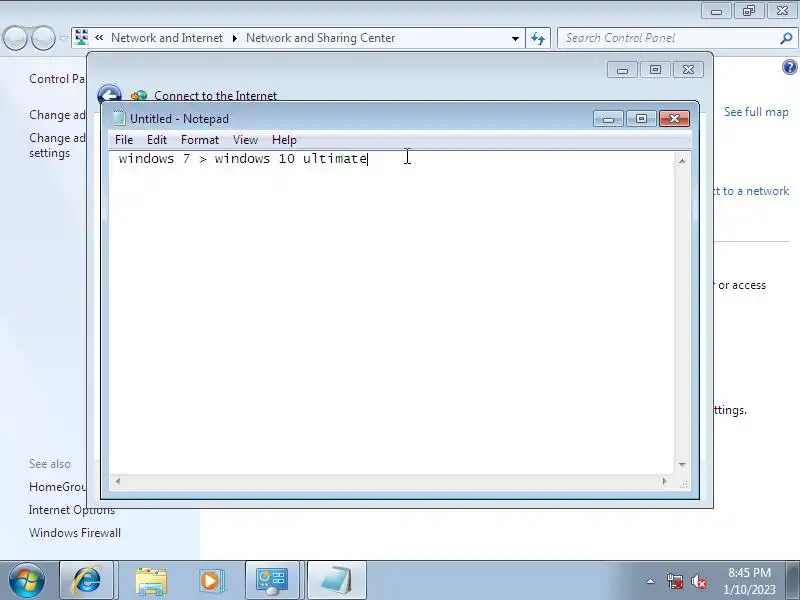
Task: Open the Format menu in Notepad
Action: tap(199, 140)
